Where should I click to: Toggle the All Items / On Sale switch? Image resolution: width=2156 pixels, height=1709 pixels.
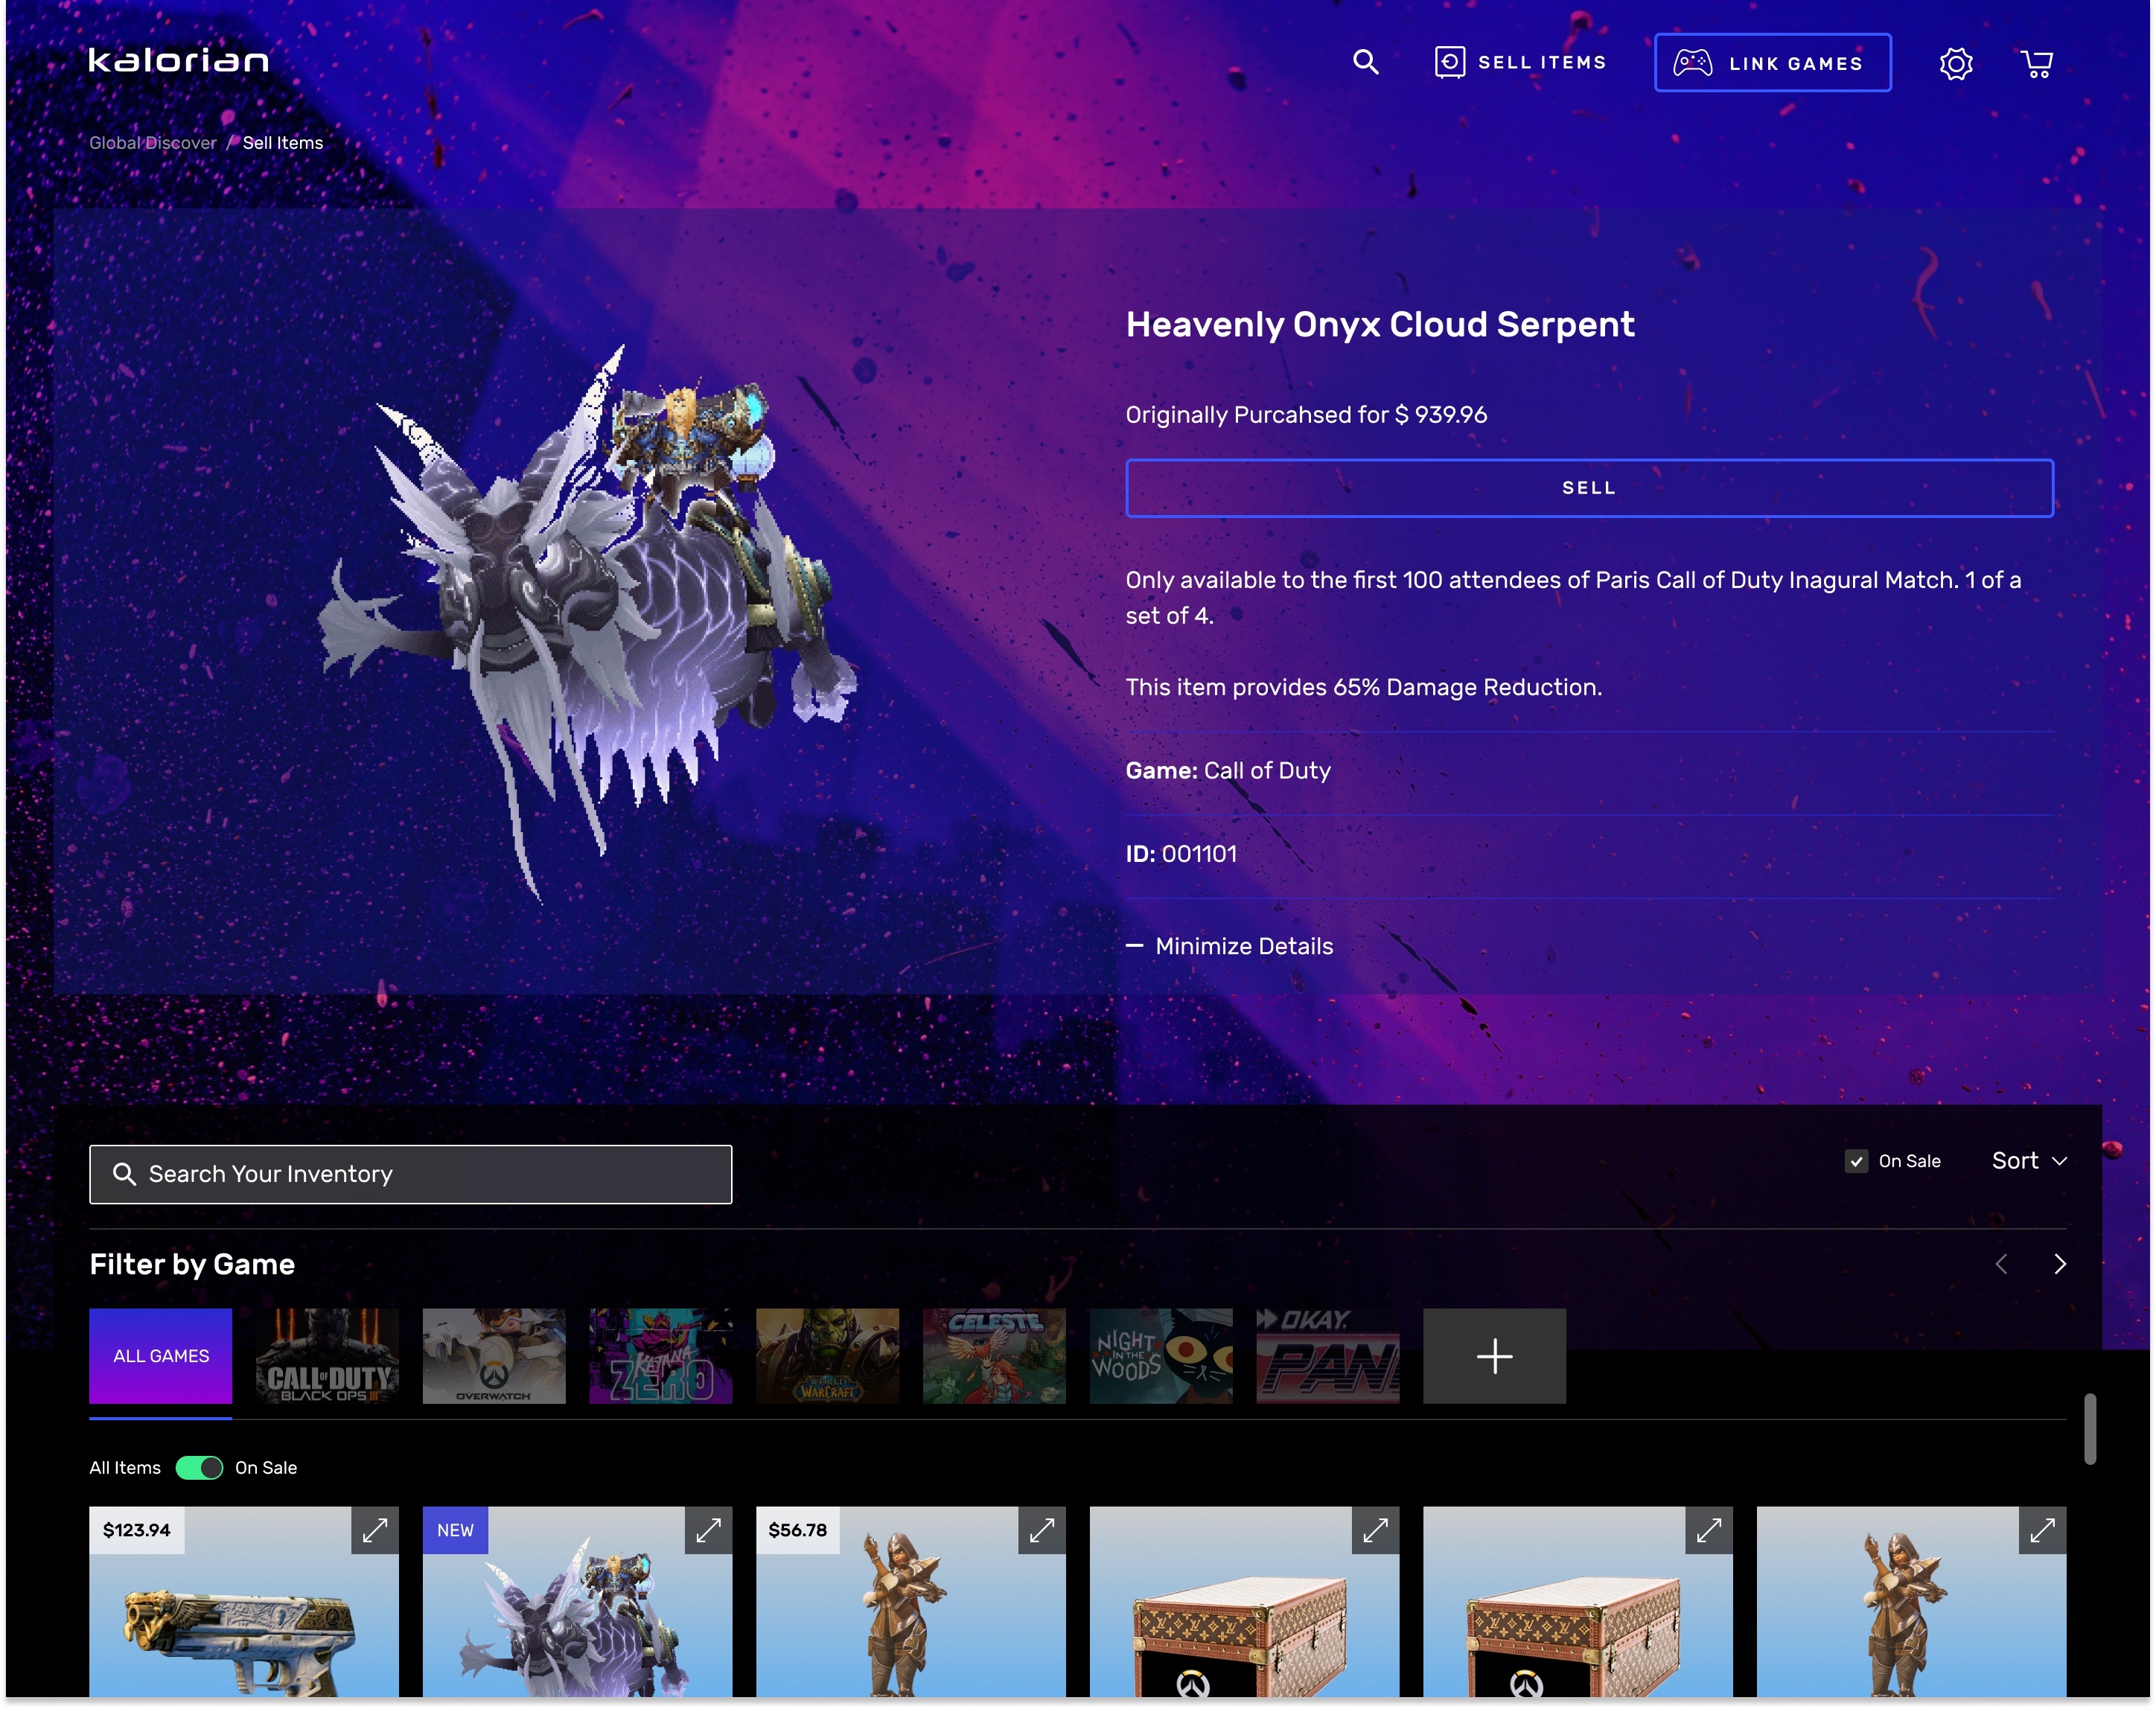[199, 1467]
